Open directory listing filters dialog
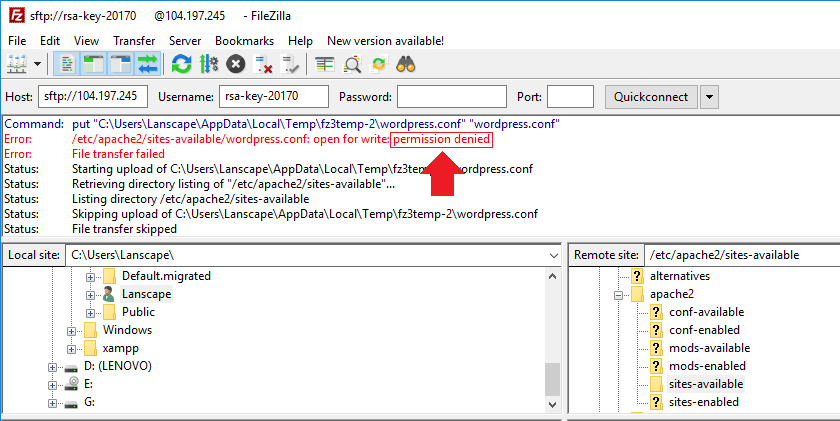Screen dimensions: 840x421 click(325, 65)
